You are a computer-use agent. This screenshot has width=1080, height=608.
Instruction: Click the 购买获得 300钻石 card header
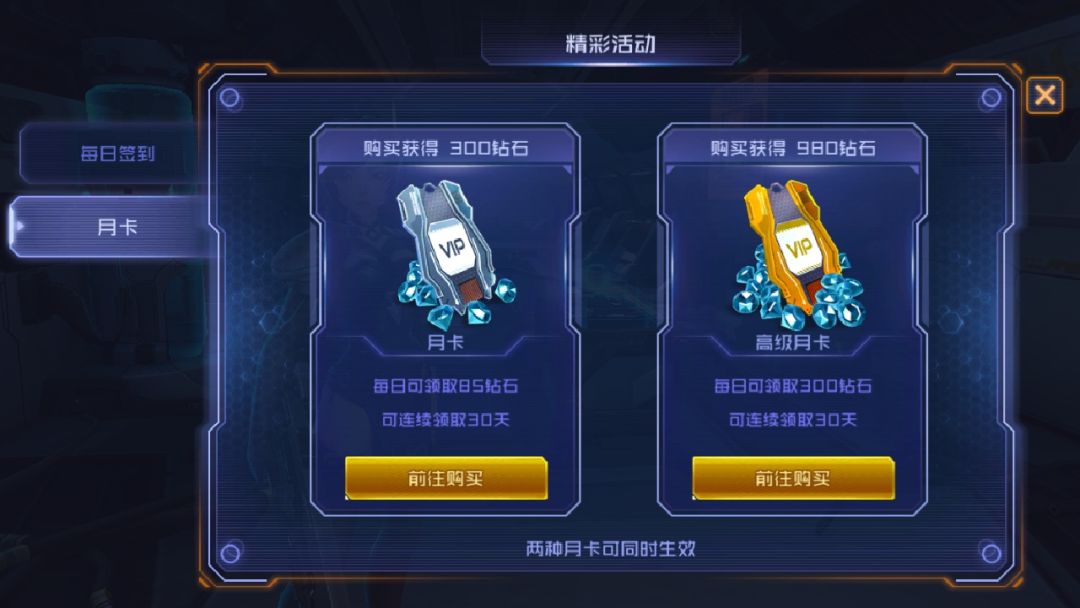(446, 148)
